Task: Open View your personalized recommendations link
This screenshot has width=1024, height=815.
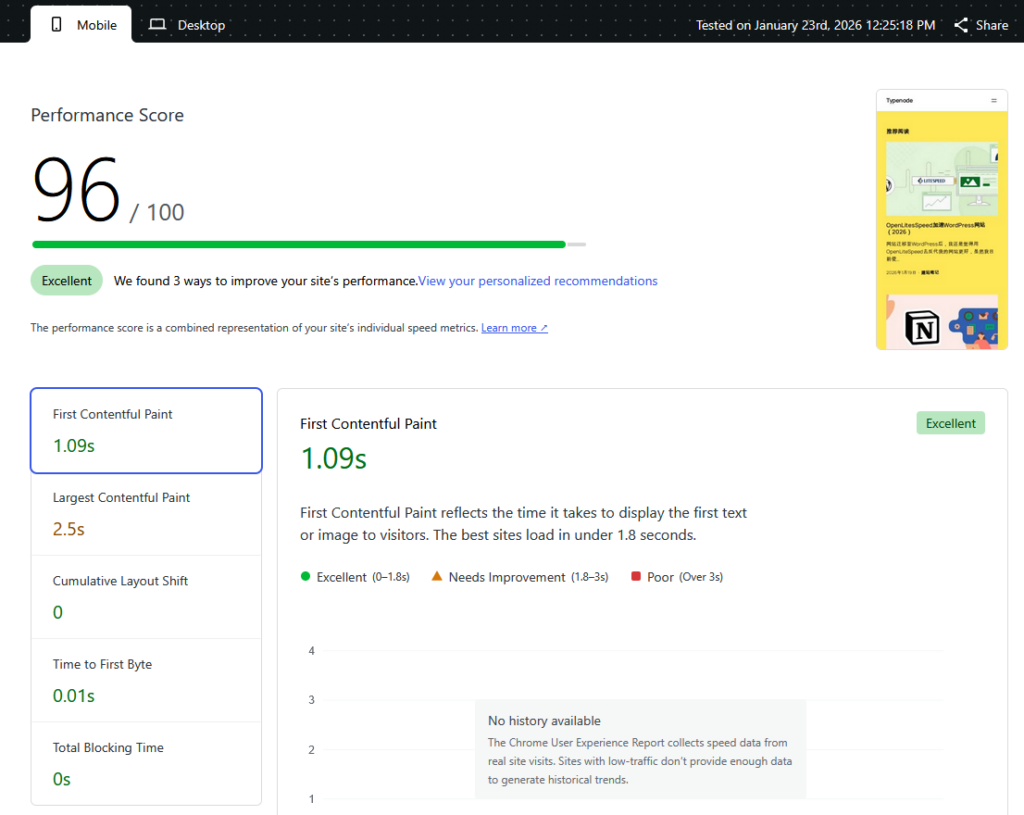Action: click(538, 281)
